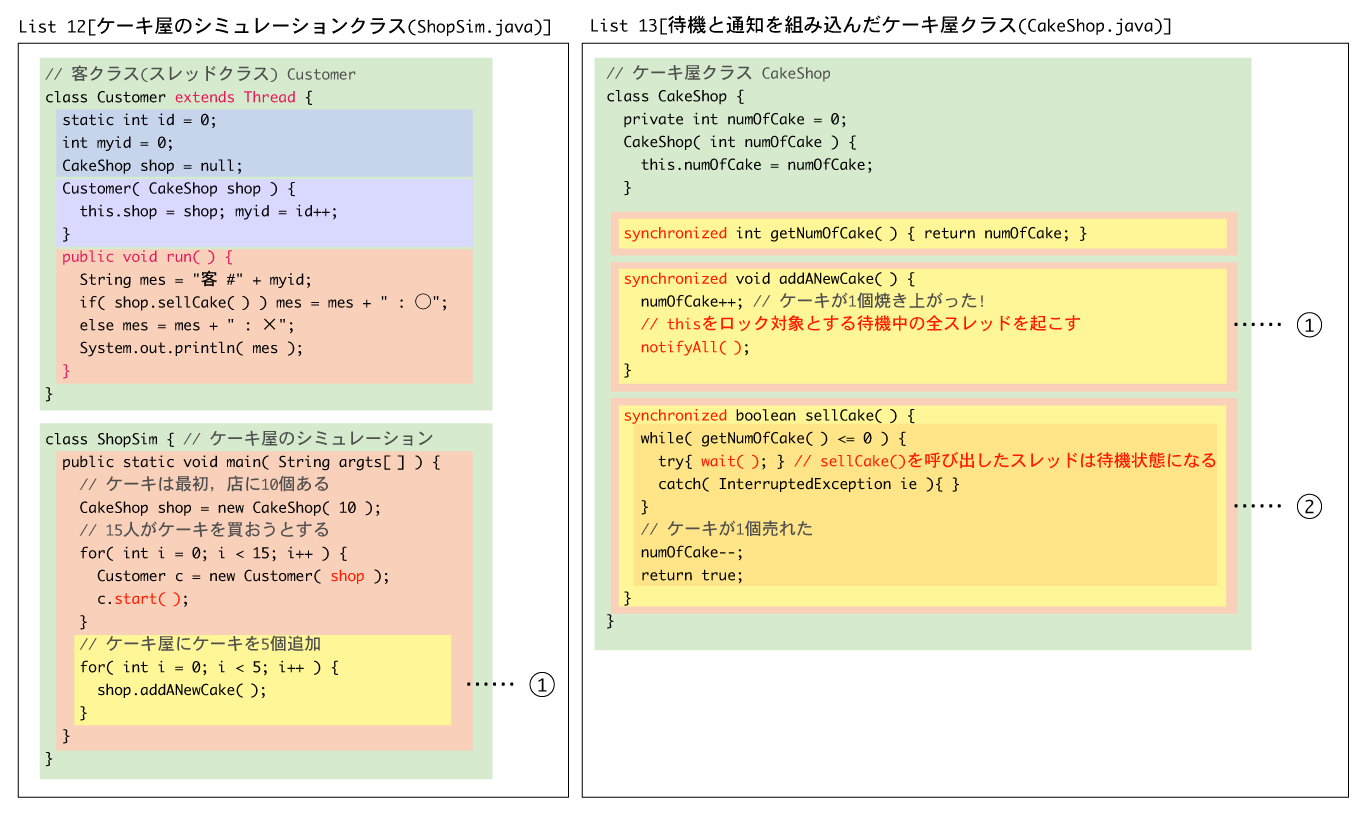Click the line 'class ShopSim { // ケーキ屋のシミュレーション'
1369x813 pixels.
(x=239, y=439)
